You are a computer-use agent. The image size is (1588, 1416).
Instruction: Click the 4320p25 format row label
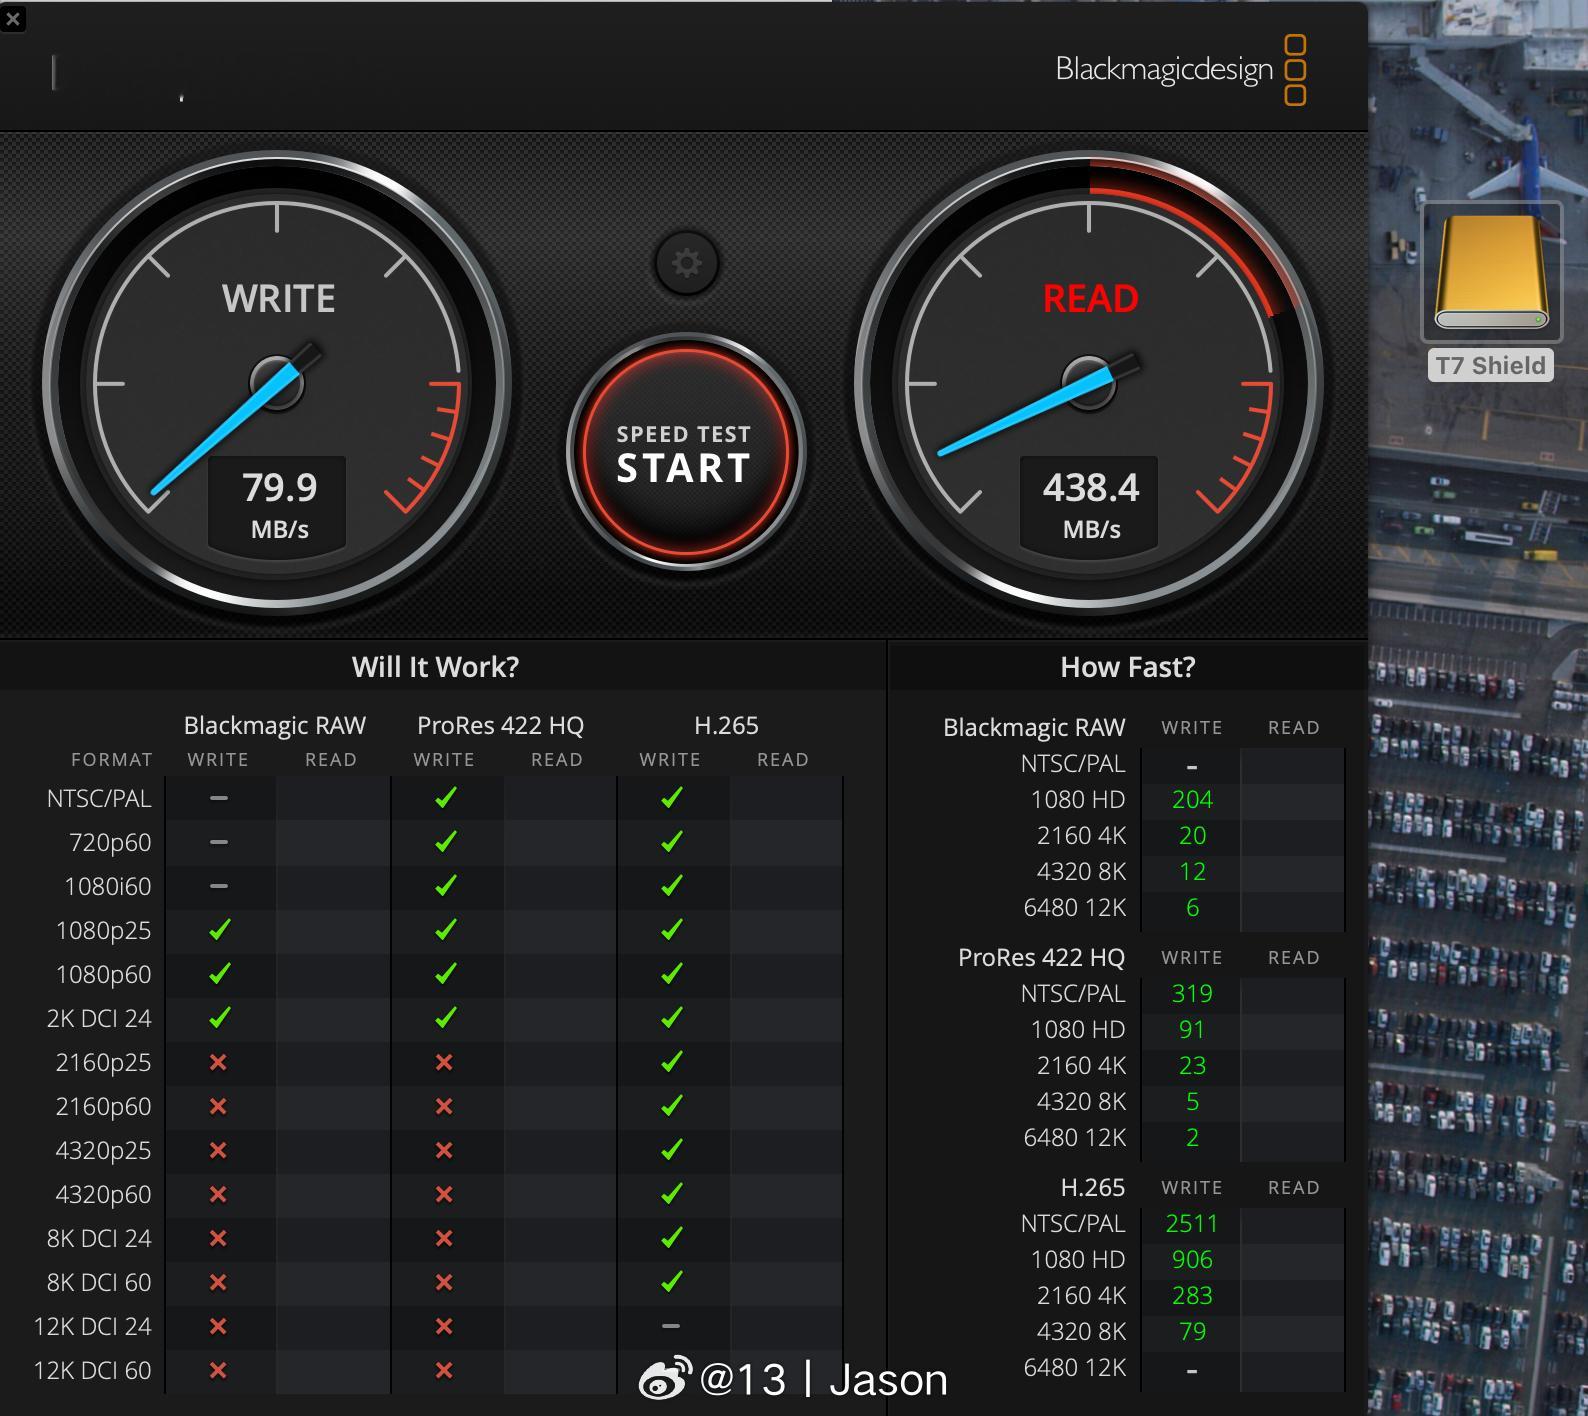tap(103, 1150)
